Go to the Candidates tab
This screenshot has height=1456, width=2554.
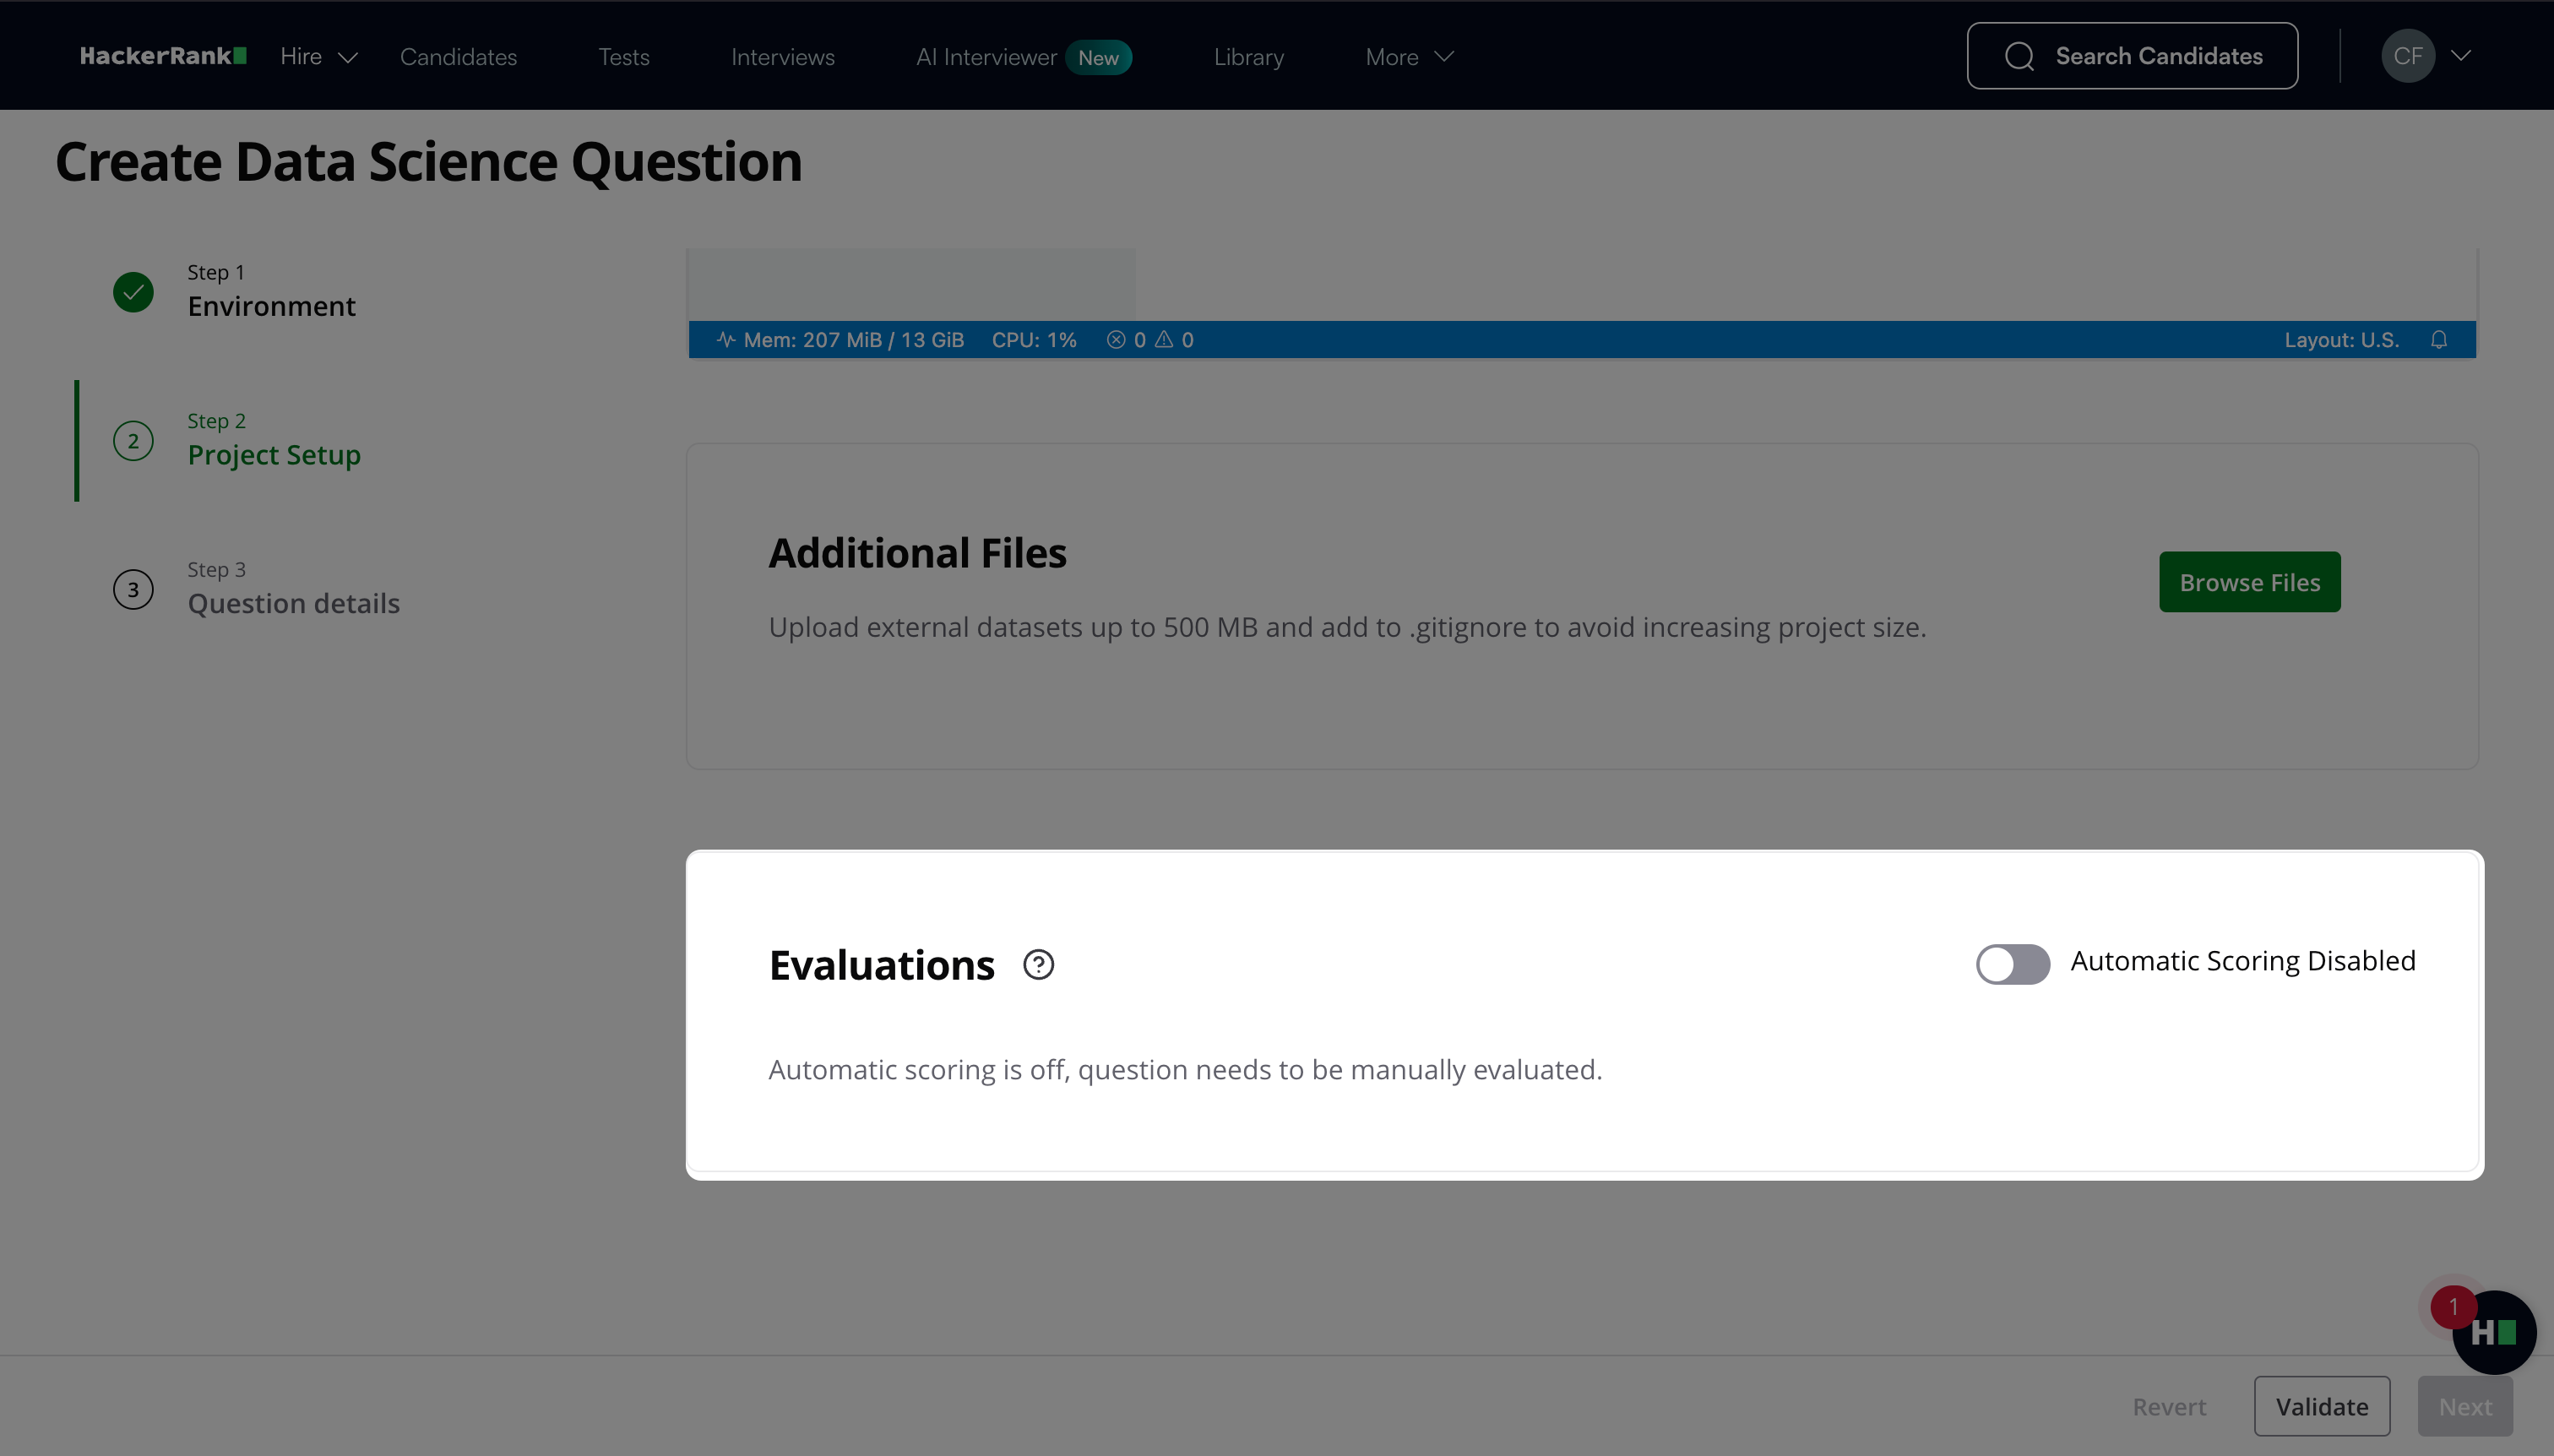click(458, 57)
